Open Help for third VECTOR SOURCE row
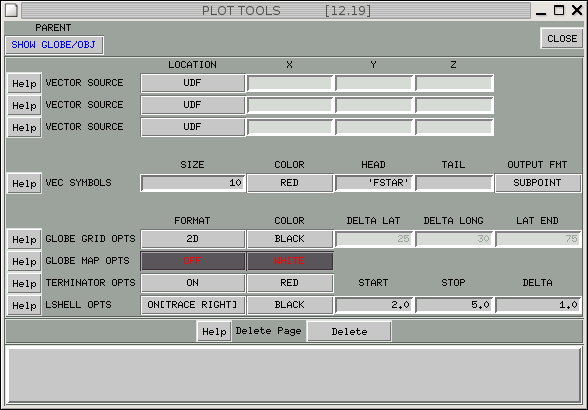 24,128
